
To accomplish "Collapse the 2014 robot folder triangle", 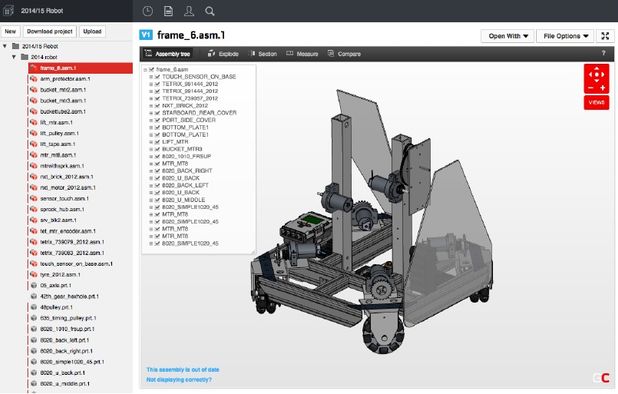I will 14,57.
